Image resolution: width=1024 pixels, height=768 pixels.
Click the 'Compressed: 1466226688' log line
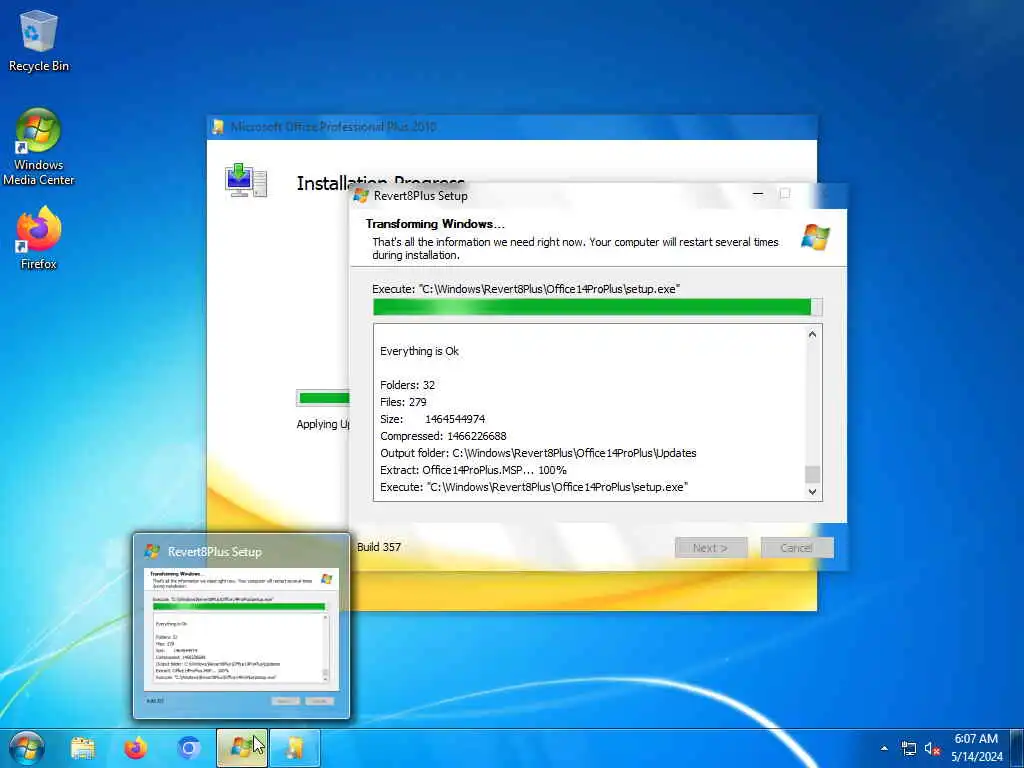pyautogui.click(x=443, y=436)
